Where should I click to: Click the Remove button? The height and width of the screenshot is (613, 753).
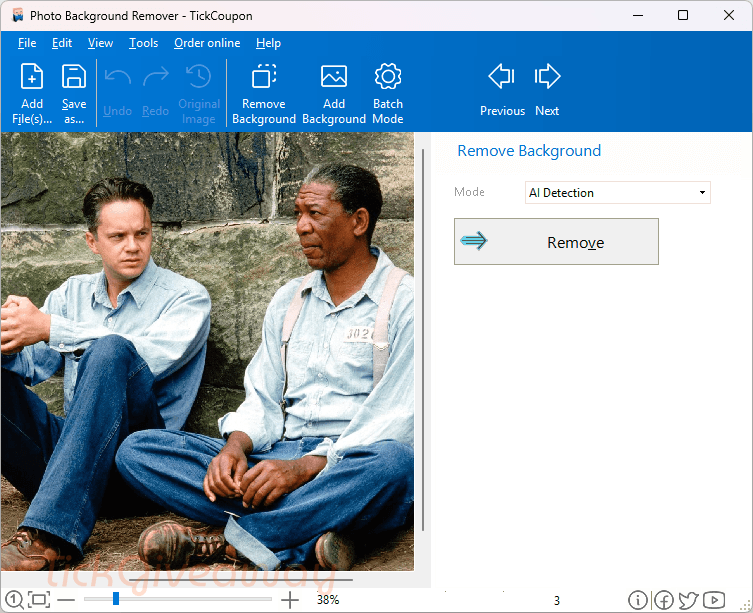pos(556,242)
